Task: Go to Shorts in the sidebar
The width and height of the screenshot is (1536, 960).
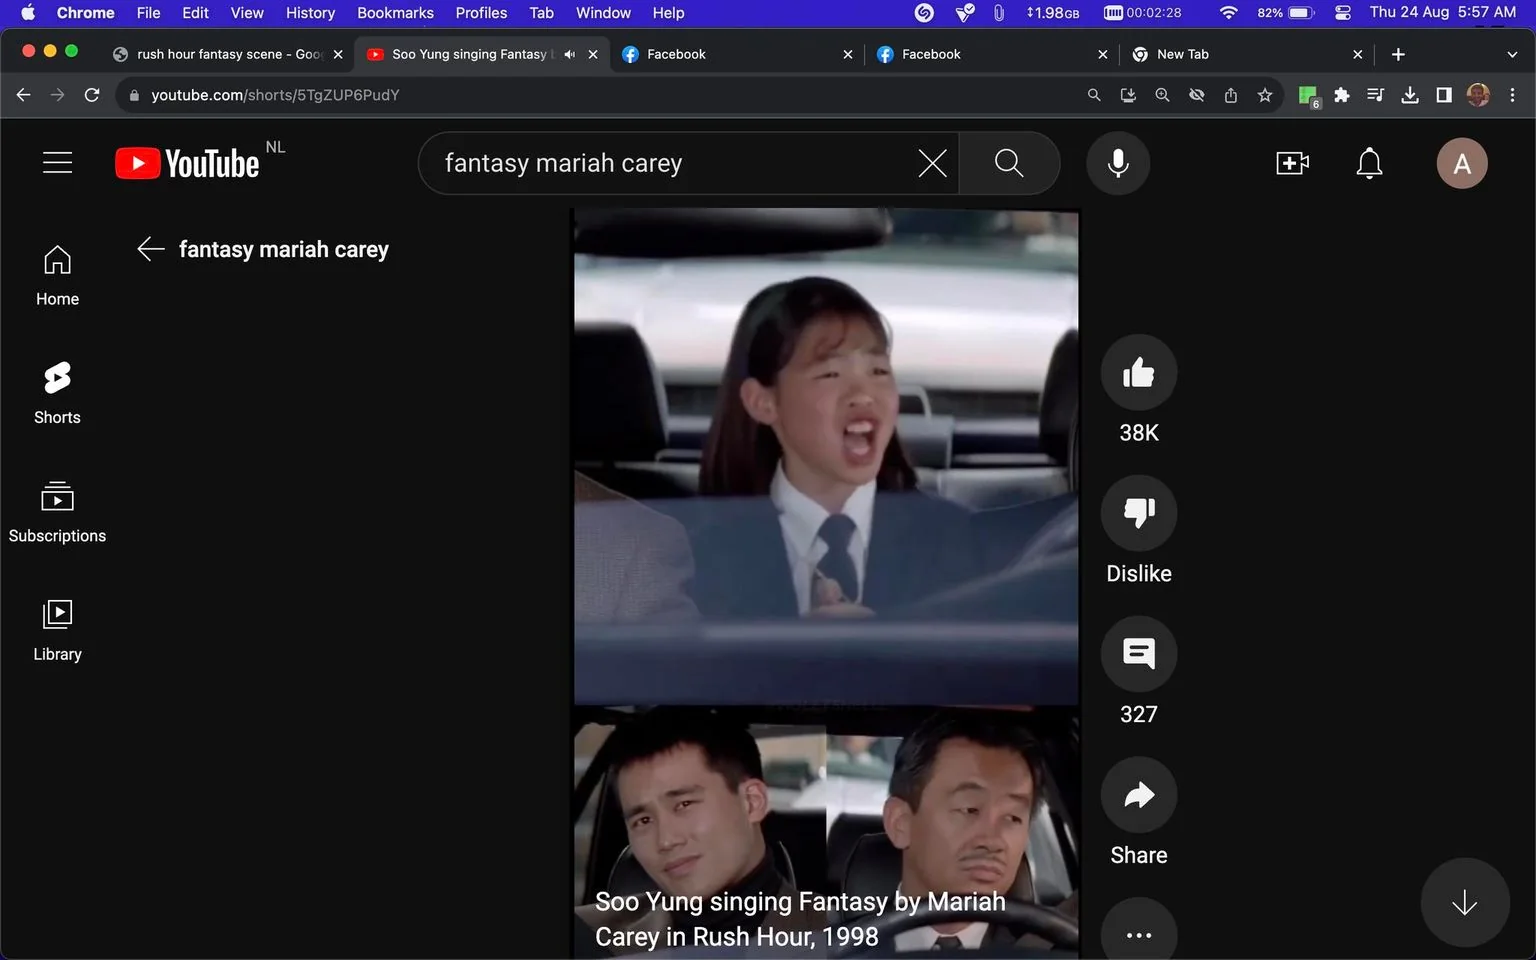Action: click(x=57, y=394)
